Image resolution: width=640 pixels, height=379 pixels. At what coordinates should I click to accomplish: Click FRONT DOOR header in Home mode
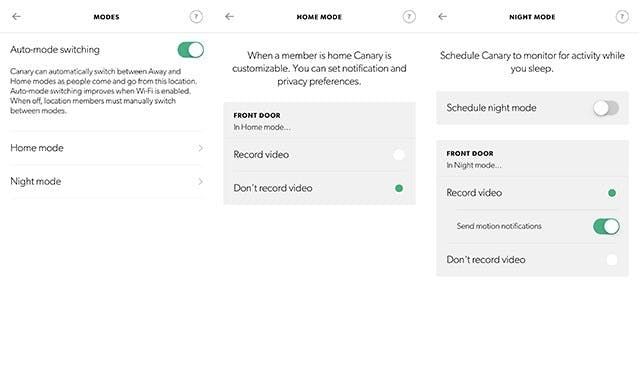(x=257, y=115)
